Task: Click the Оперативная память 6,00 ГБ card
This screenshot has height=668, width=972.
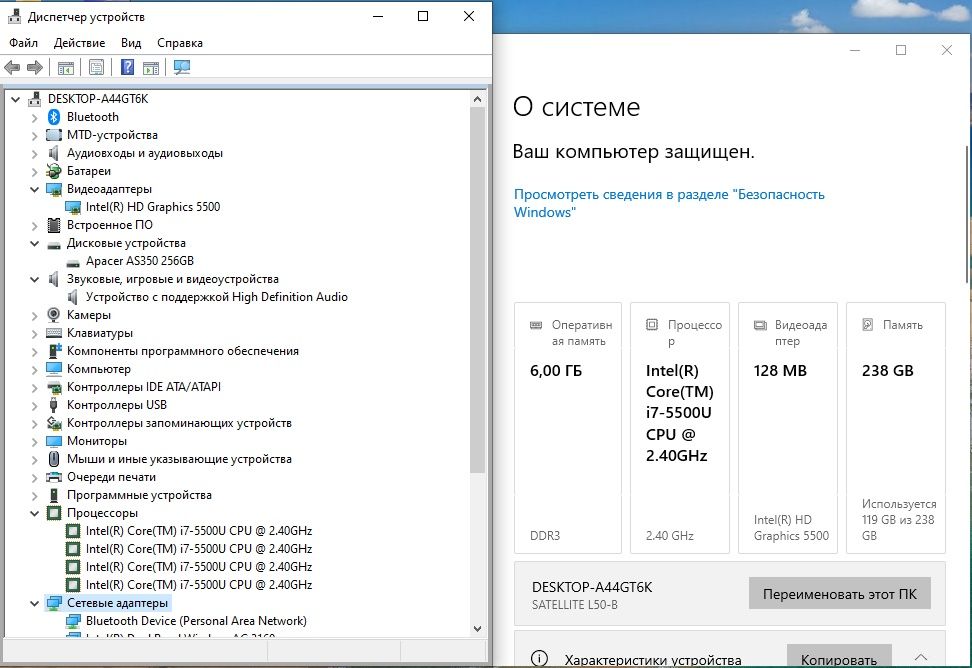Action: click(568, 428)
